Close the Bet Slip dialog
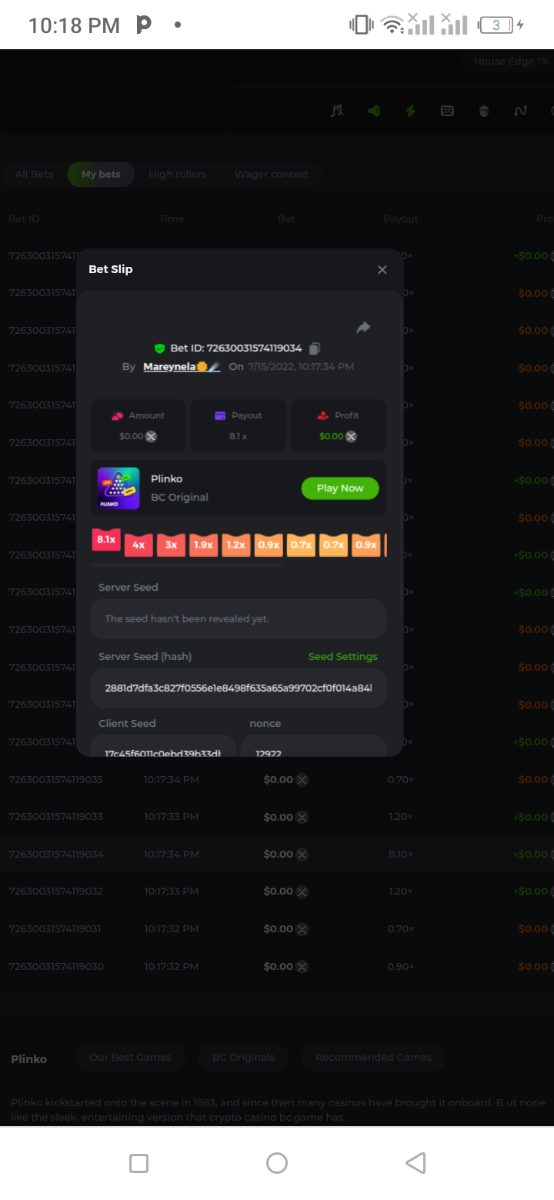 [382, 270]
